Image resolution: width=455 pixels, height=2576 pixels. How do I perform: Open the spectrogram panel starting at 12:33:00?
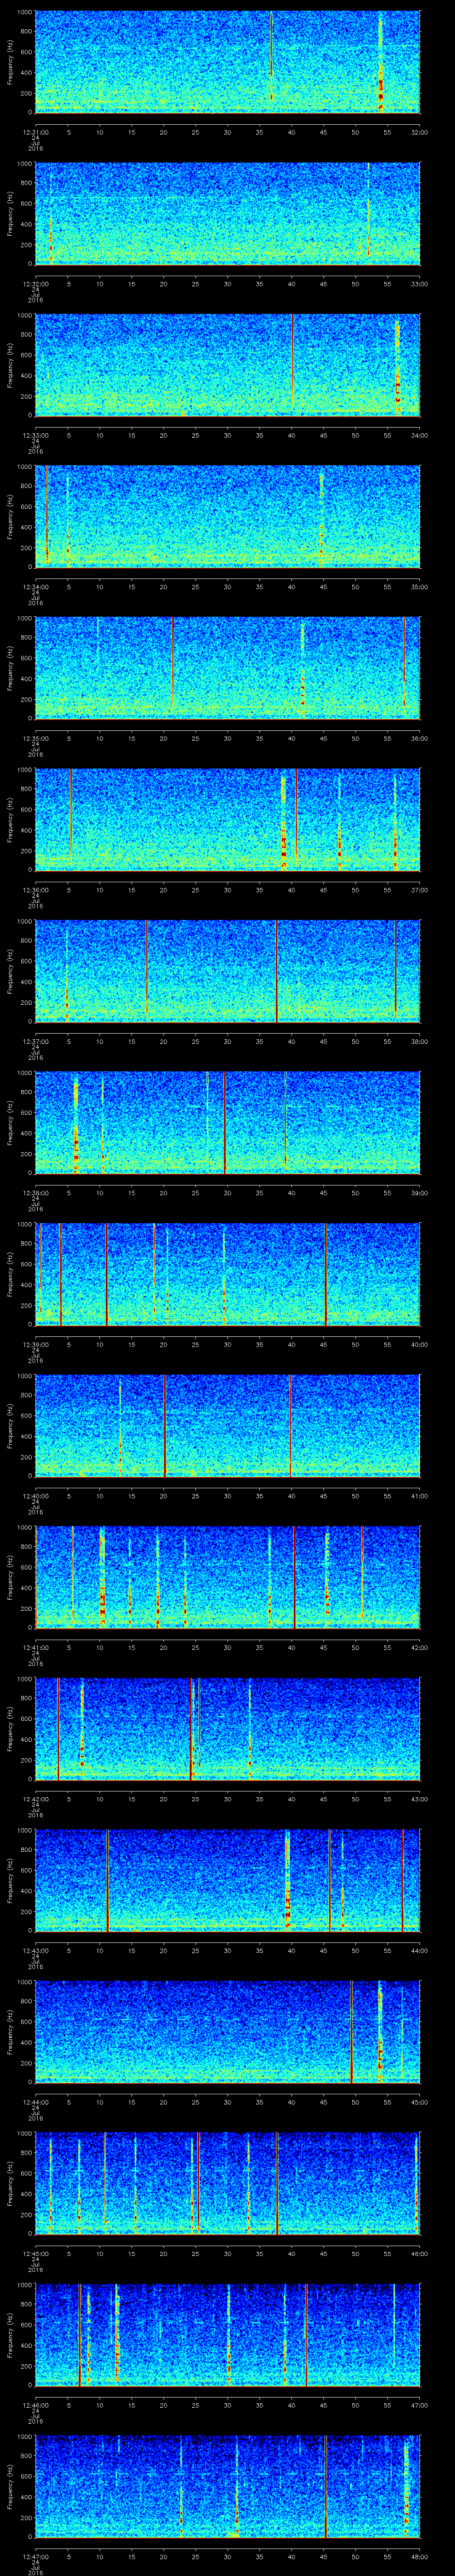[228, 365]
